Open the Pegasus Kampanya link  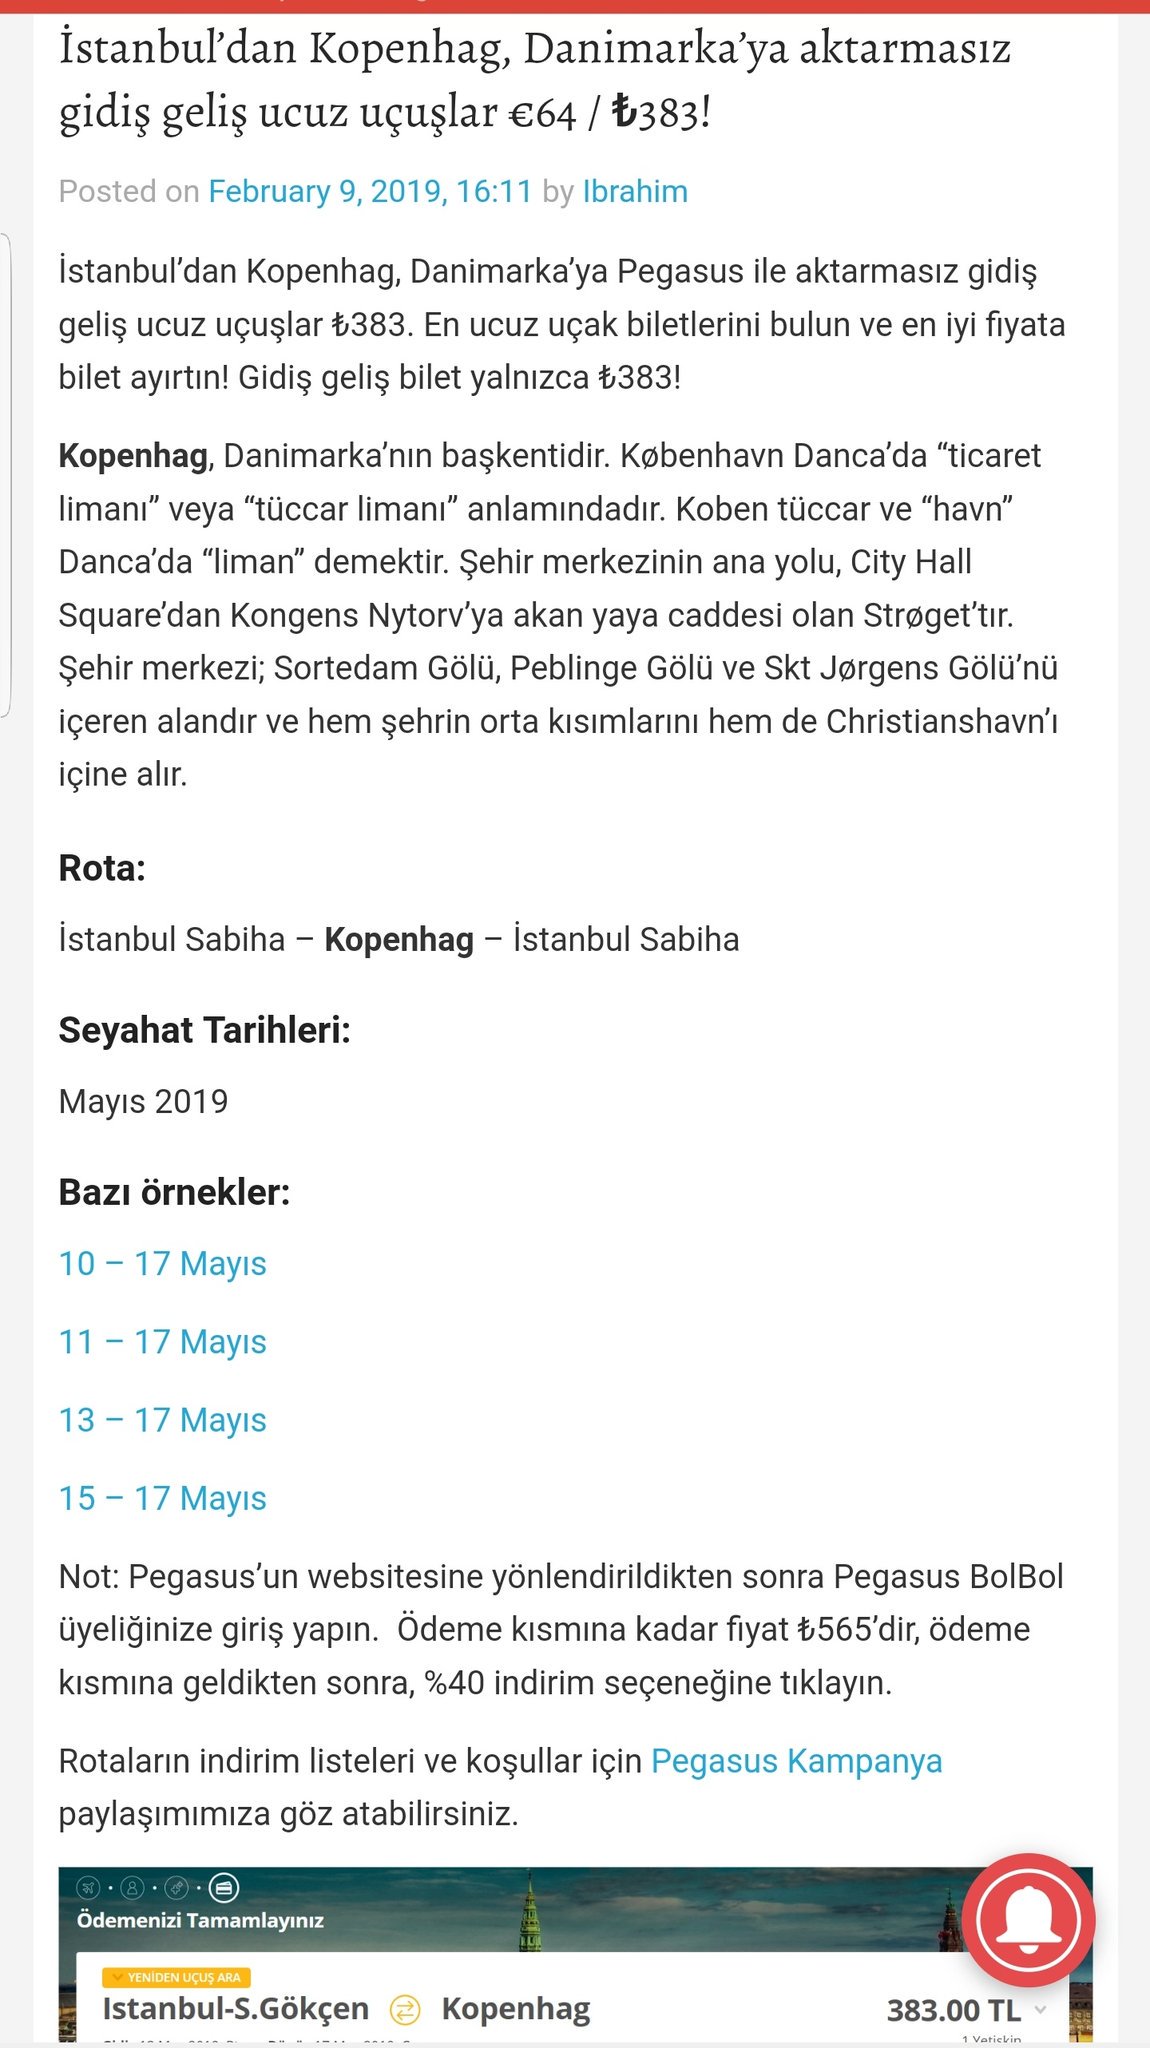796,1761
